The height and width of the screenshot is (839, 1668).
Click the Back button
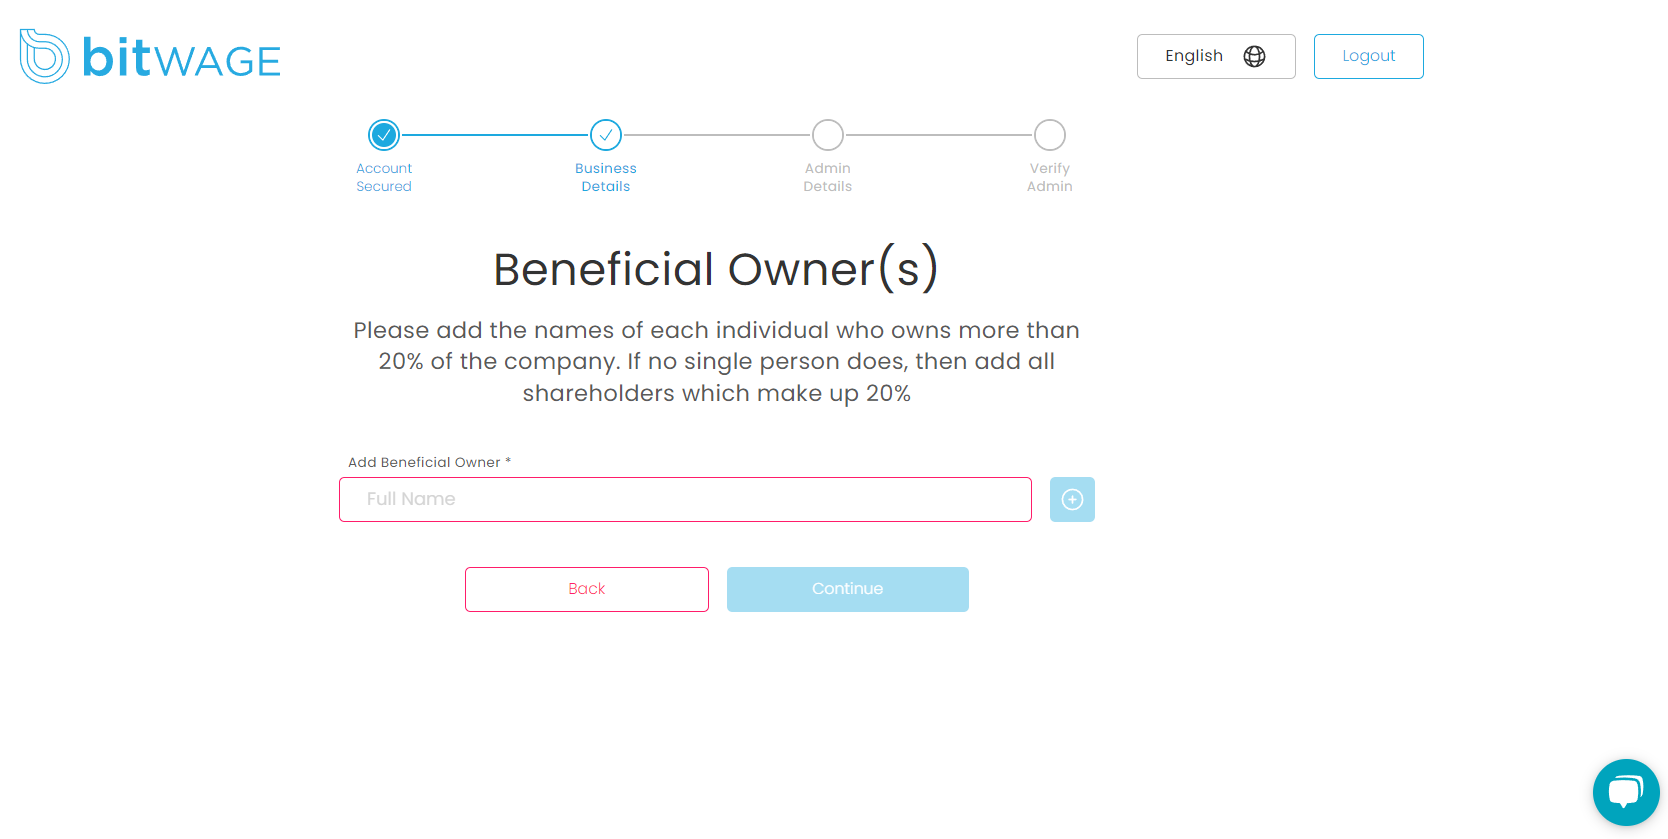pyautogui.click(x=586, y=589)
